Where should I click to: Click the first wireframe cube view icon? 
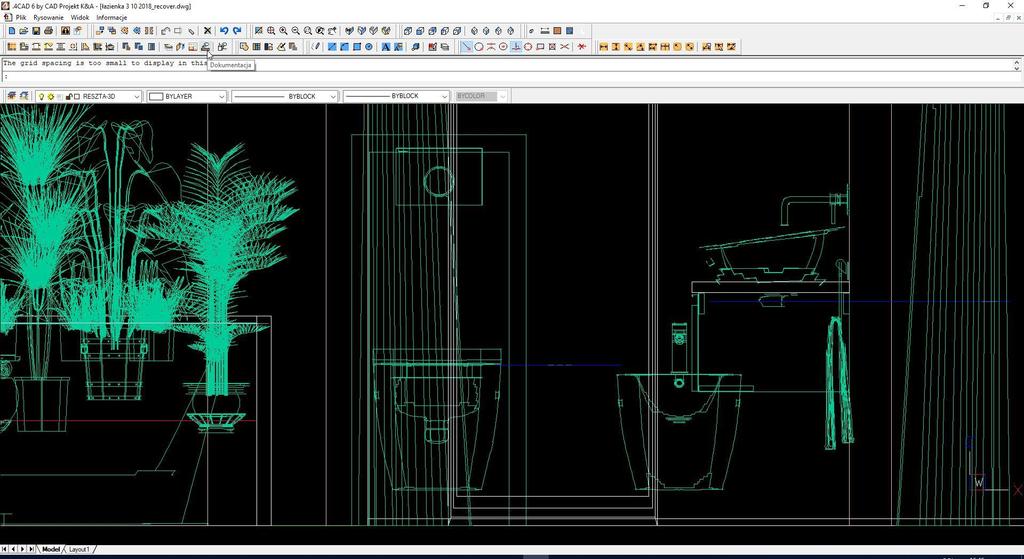[407, 31]
